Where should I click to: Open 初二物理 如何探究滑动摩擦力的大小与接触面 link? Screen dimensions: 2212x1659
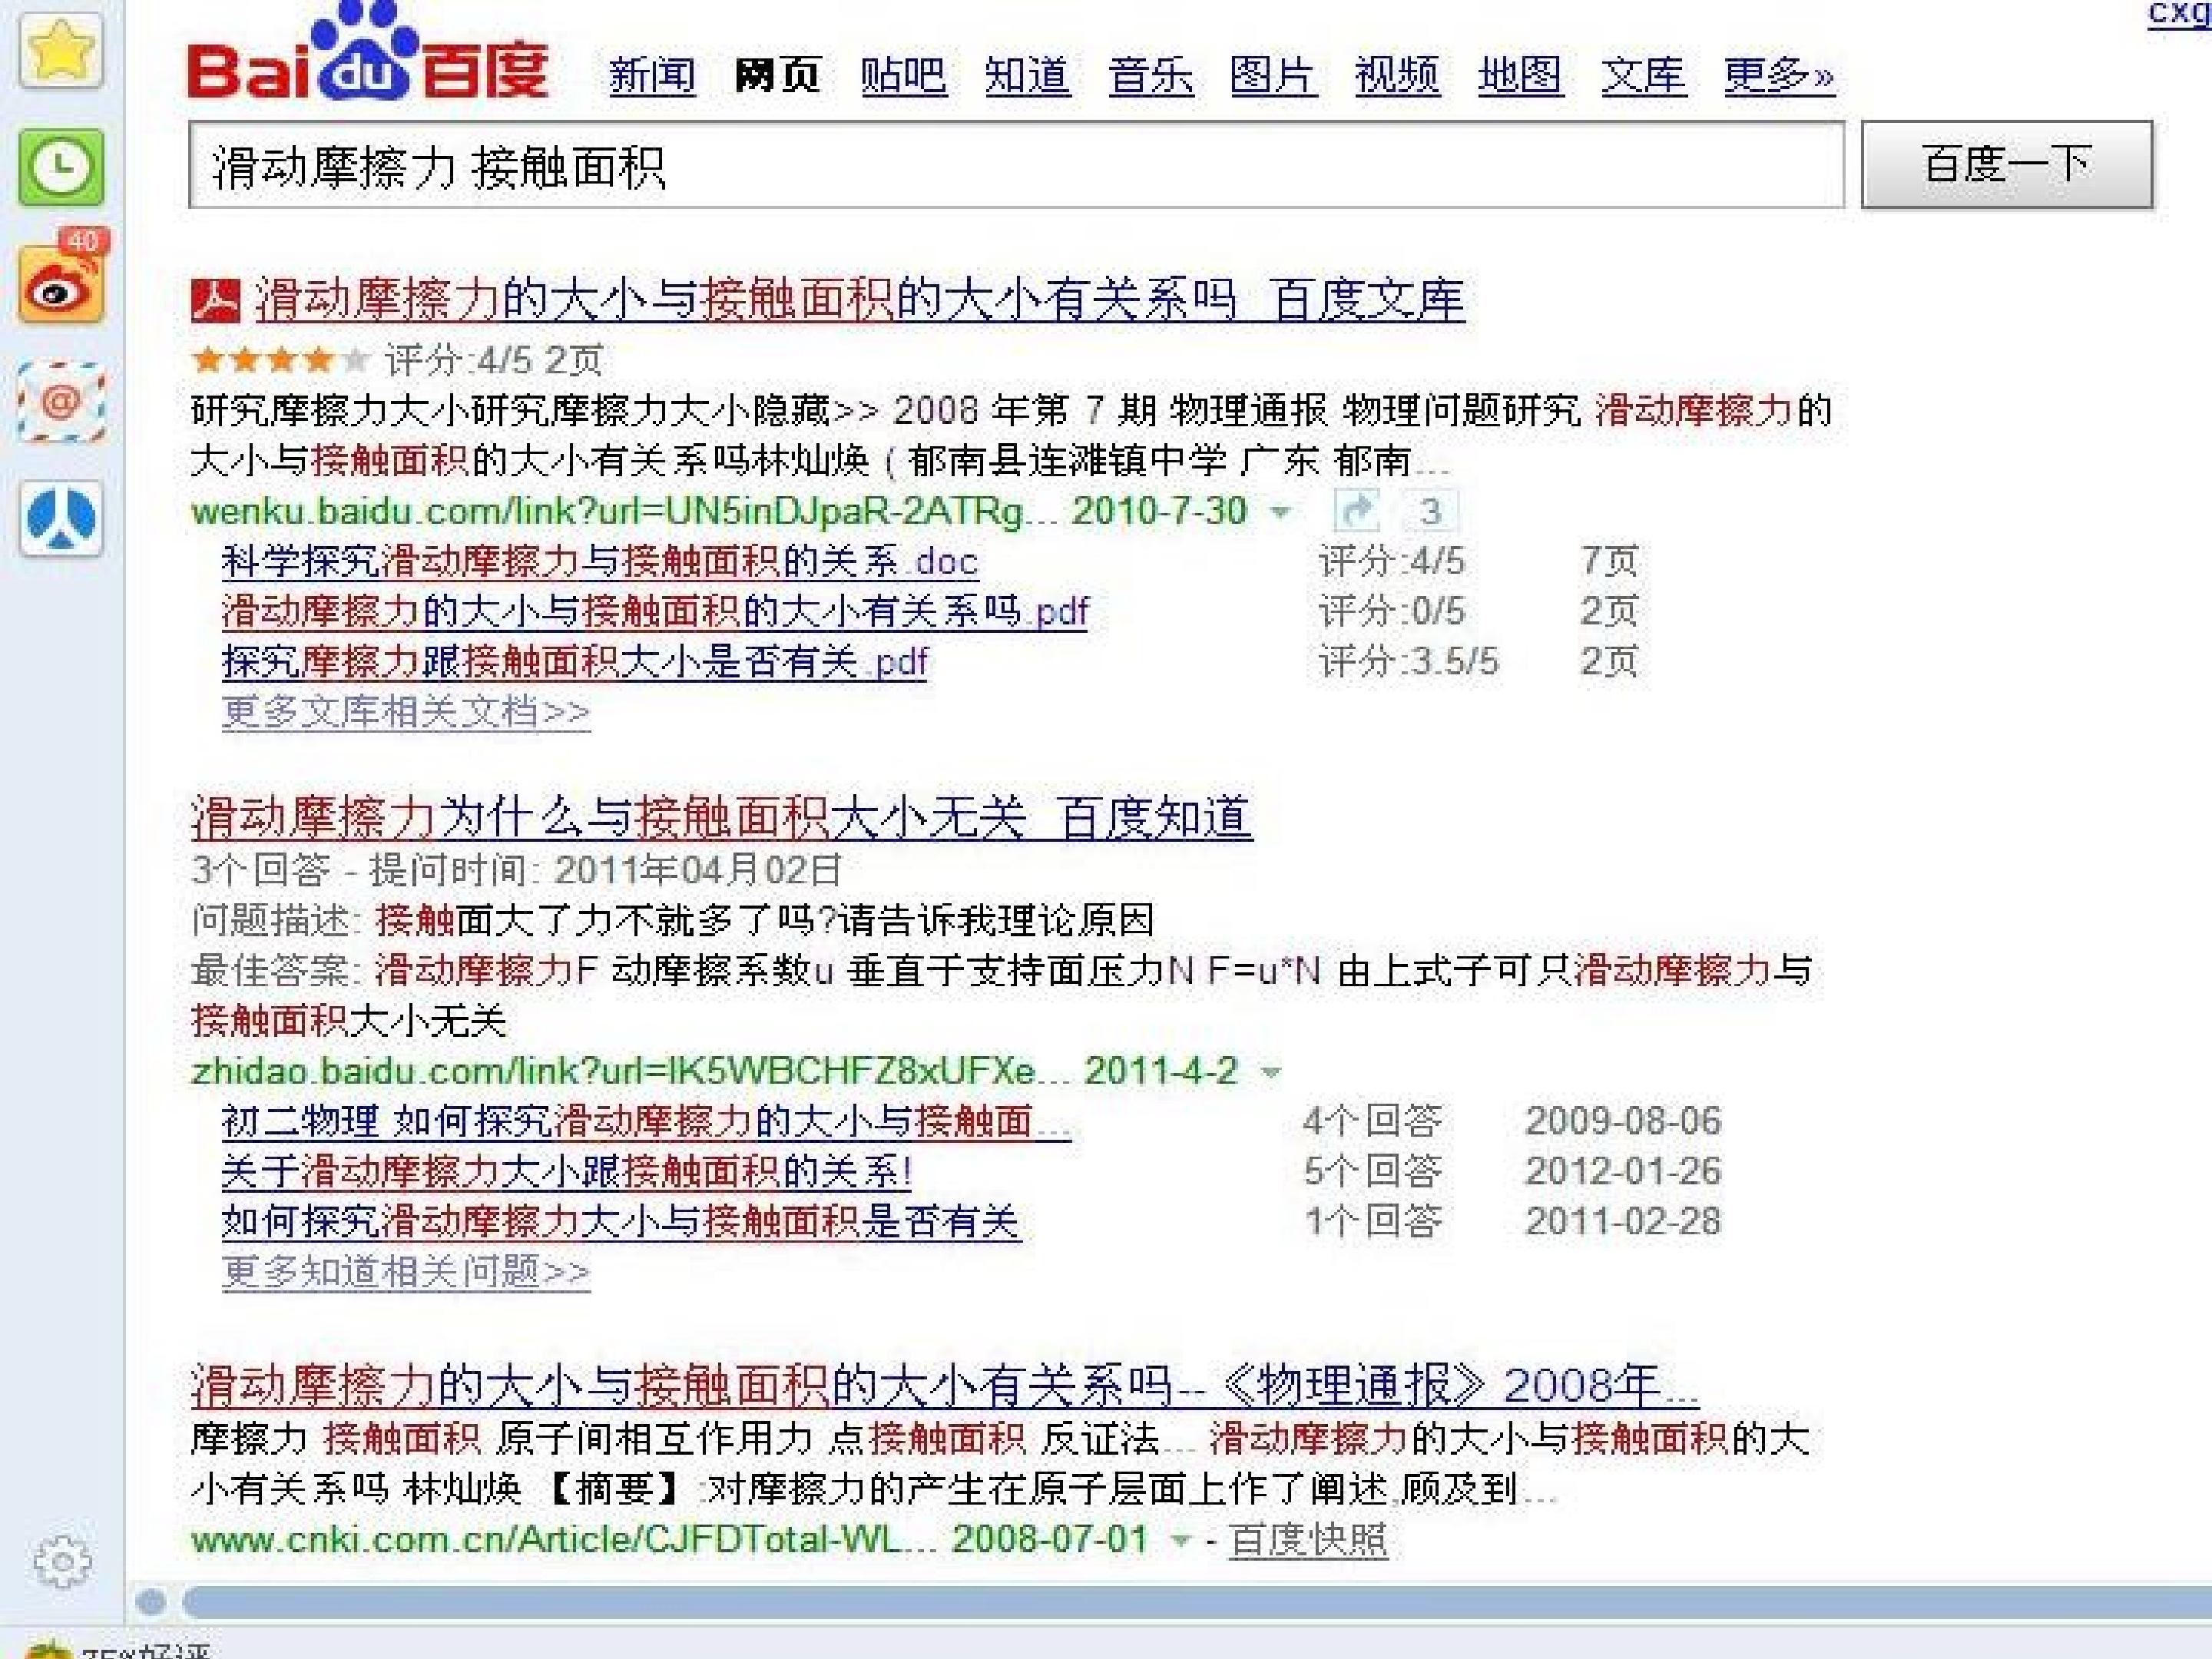pyautogui.click(x=646, y=1121)
